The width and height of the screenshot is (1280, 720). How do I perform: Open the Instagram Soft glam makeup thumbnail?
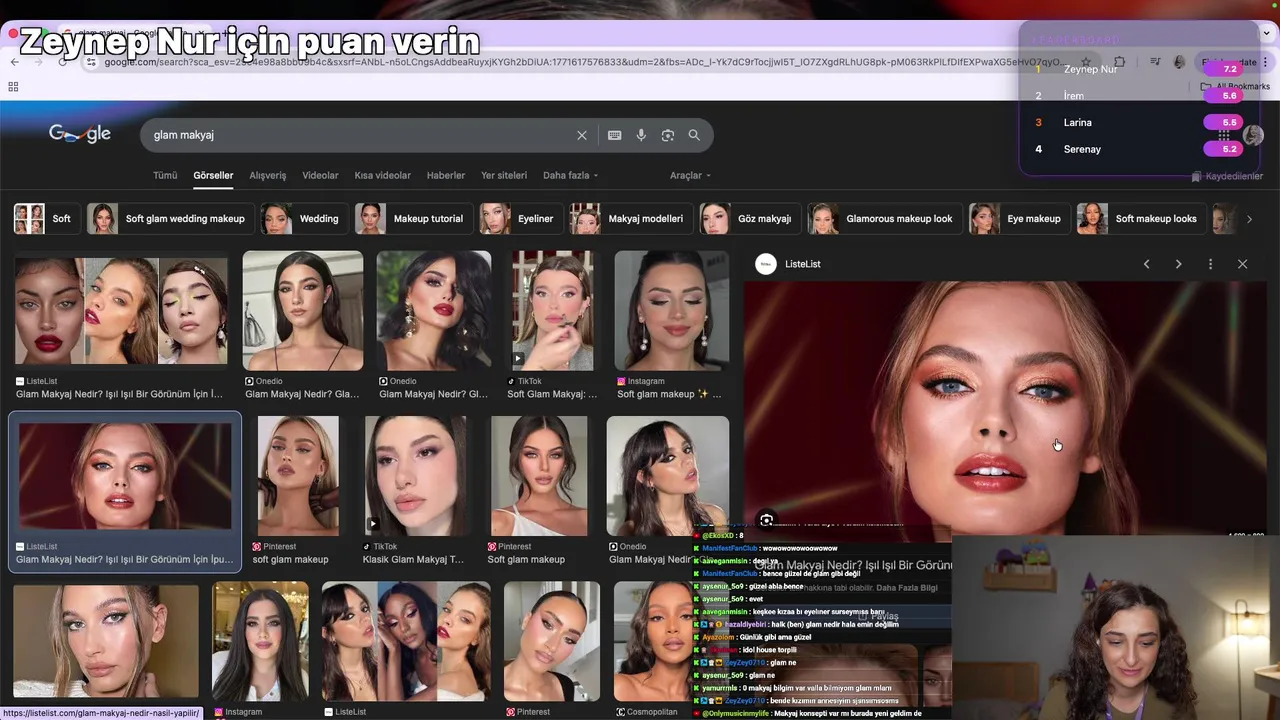(672, 311)
